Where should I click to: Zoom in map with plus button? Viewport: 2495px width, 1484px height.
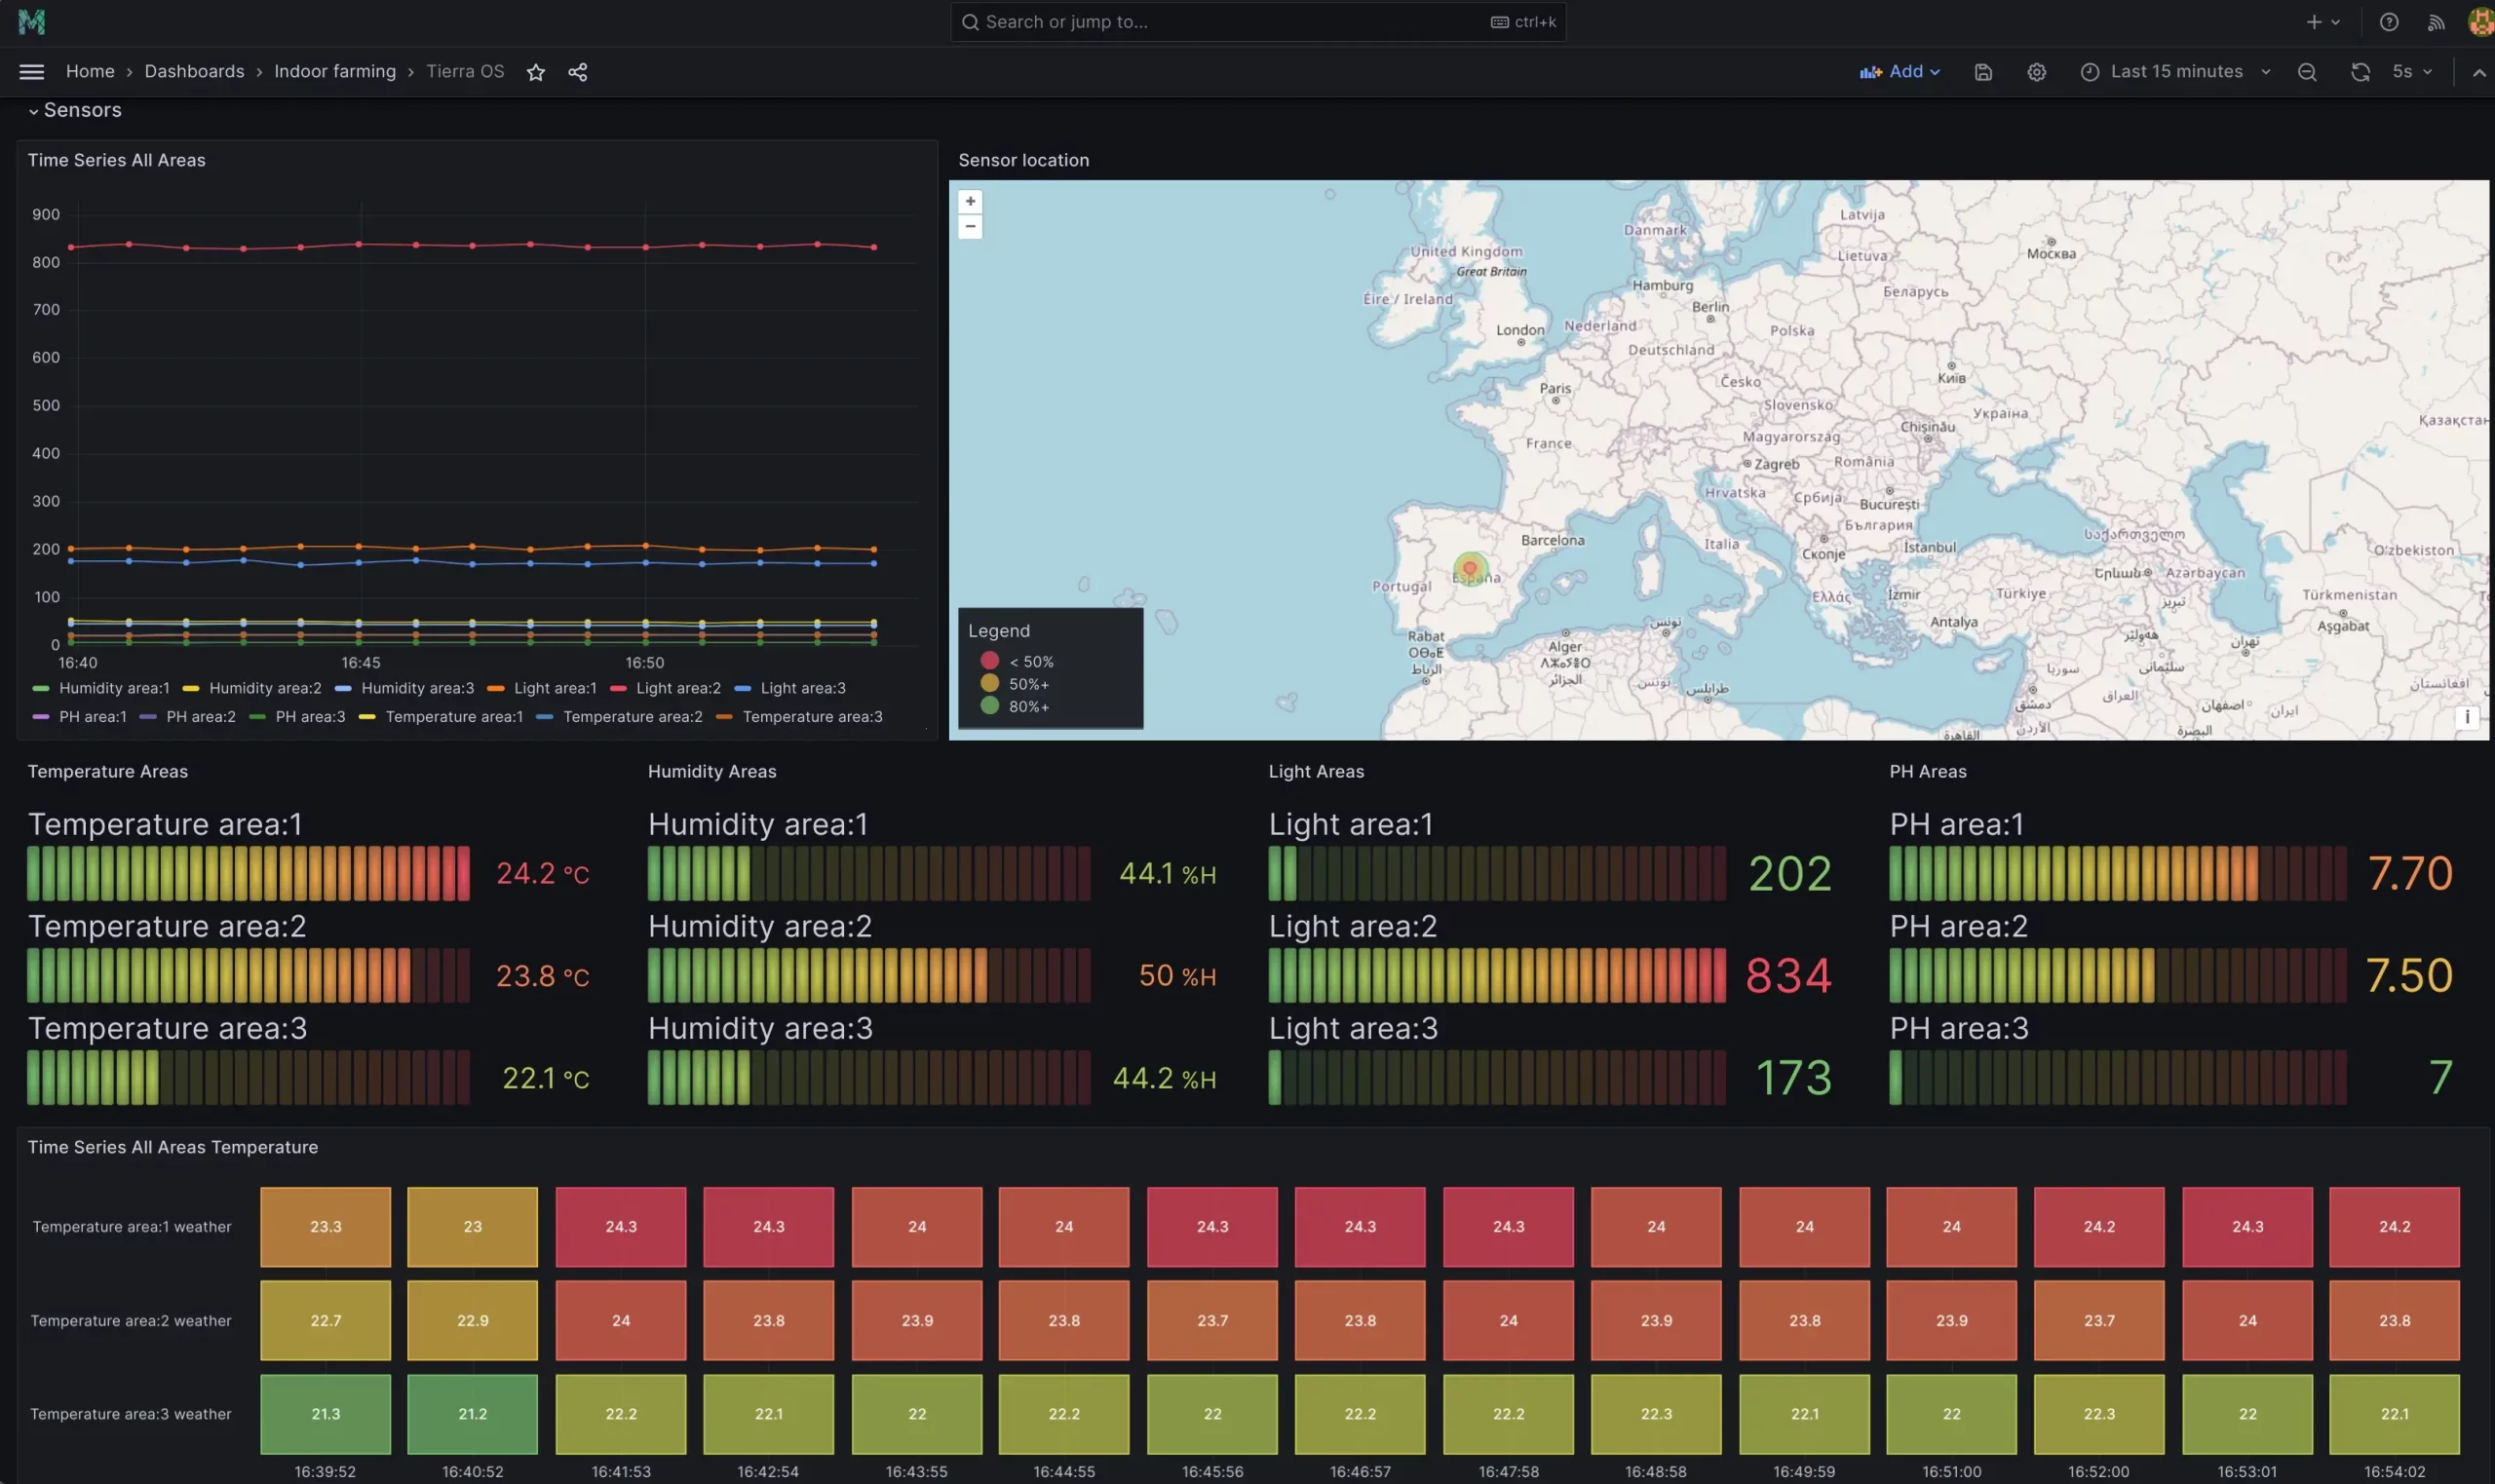tap(970, 201)
